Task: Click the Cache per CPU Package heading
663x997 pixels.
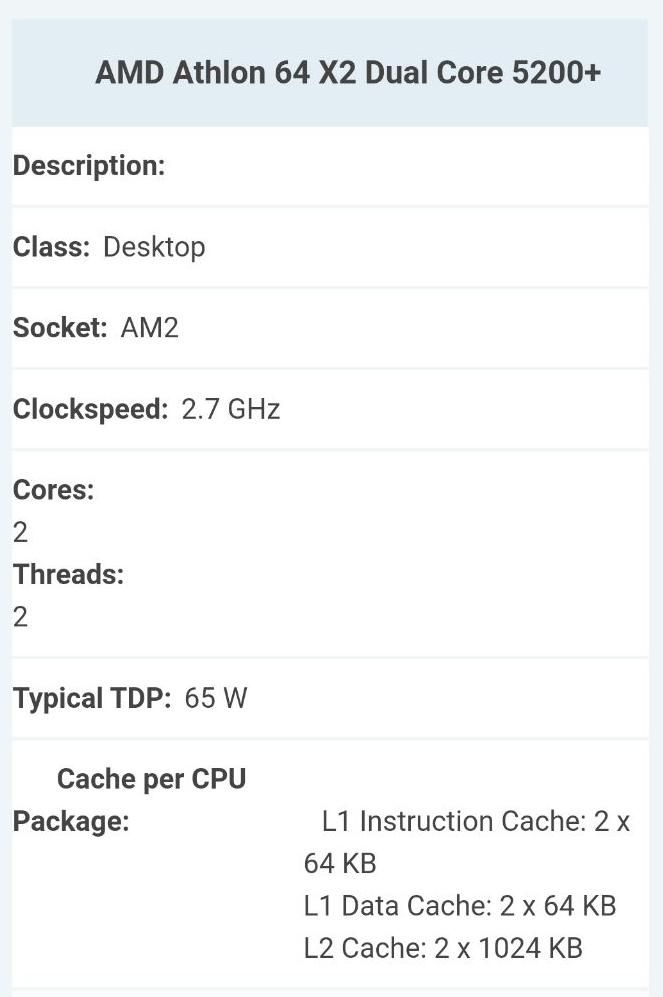Action: (x=130, y=800)
